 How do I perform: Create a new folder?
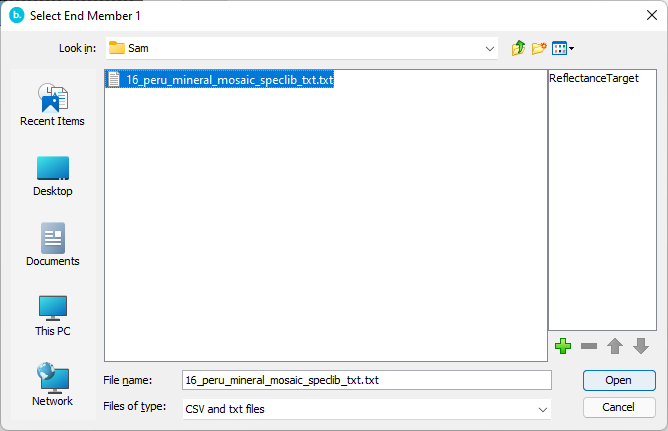click(539, 48)
